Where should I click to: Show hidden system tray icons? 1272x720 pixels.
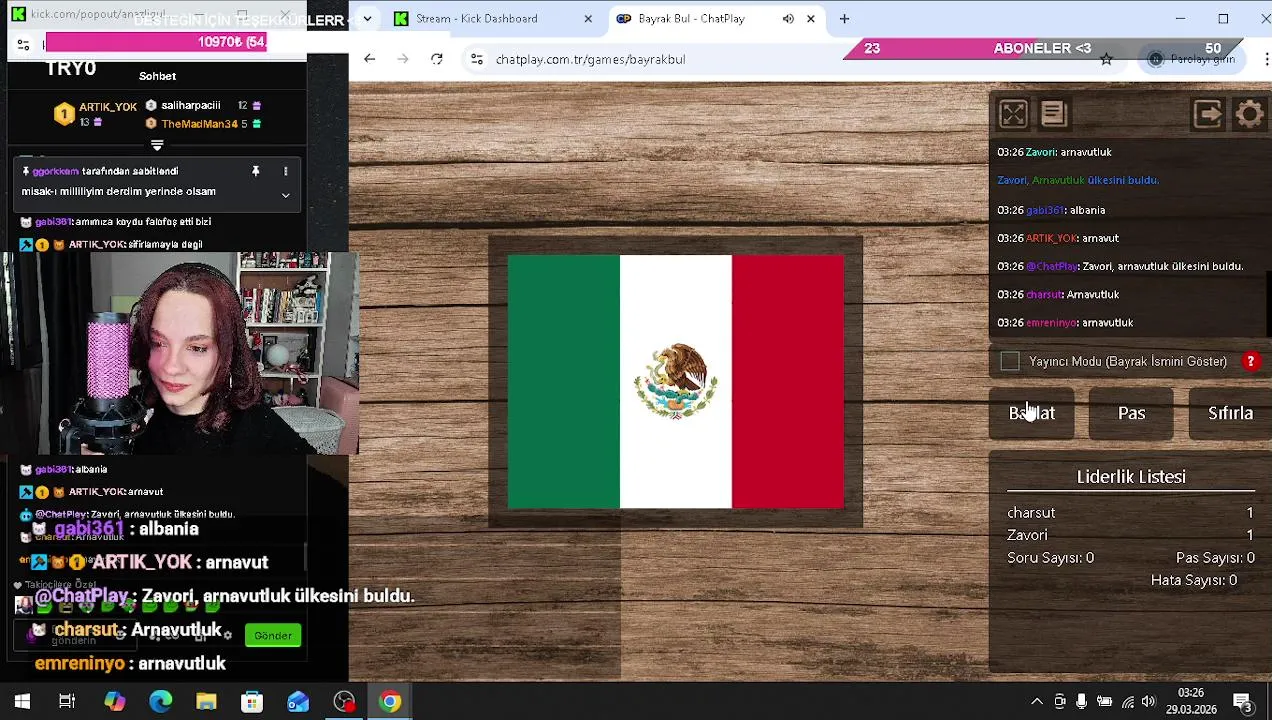1037,702
